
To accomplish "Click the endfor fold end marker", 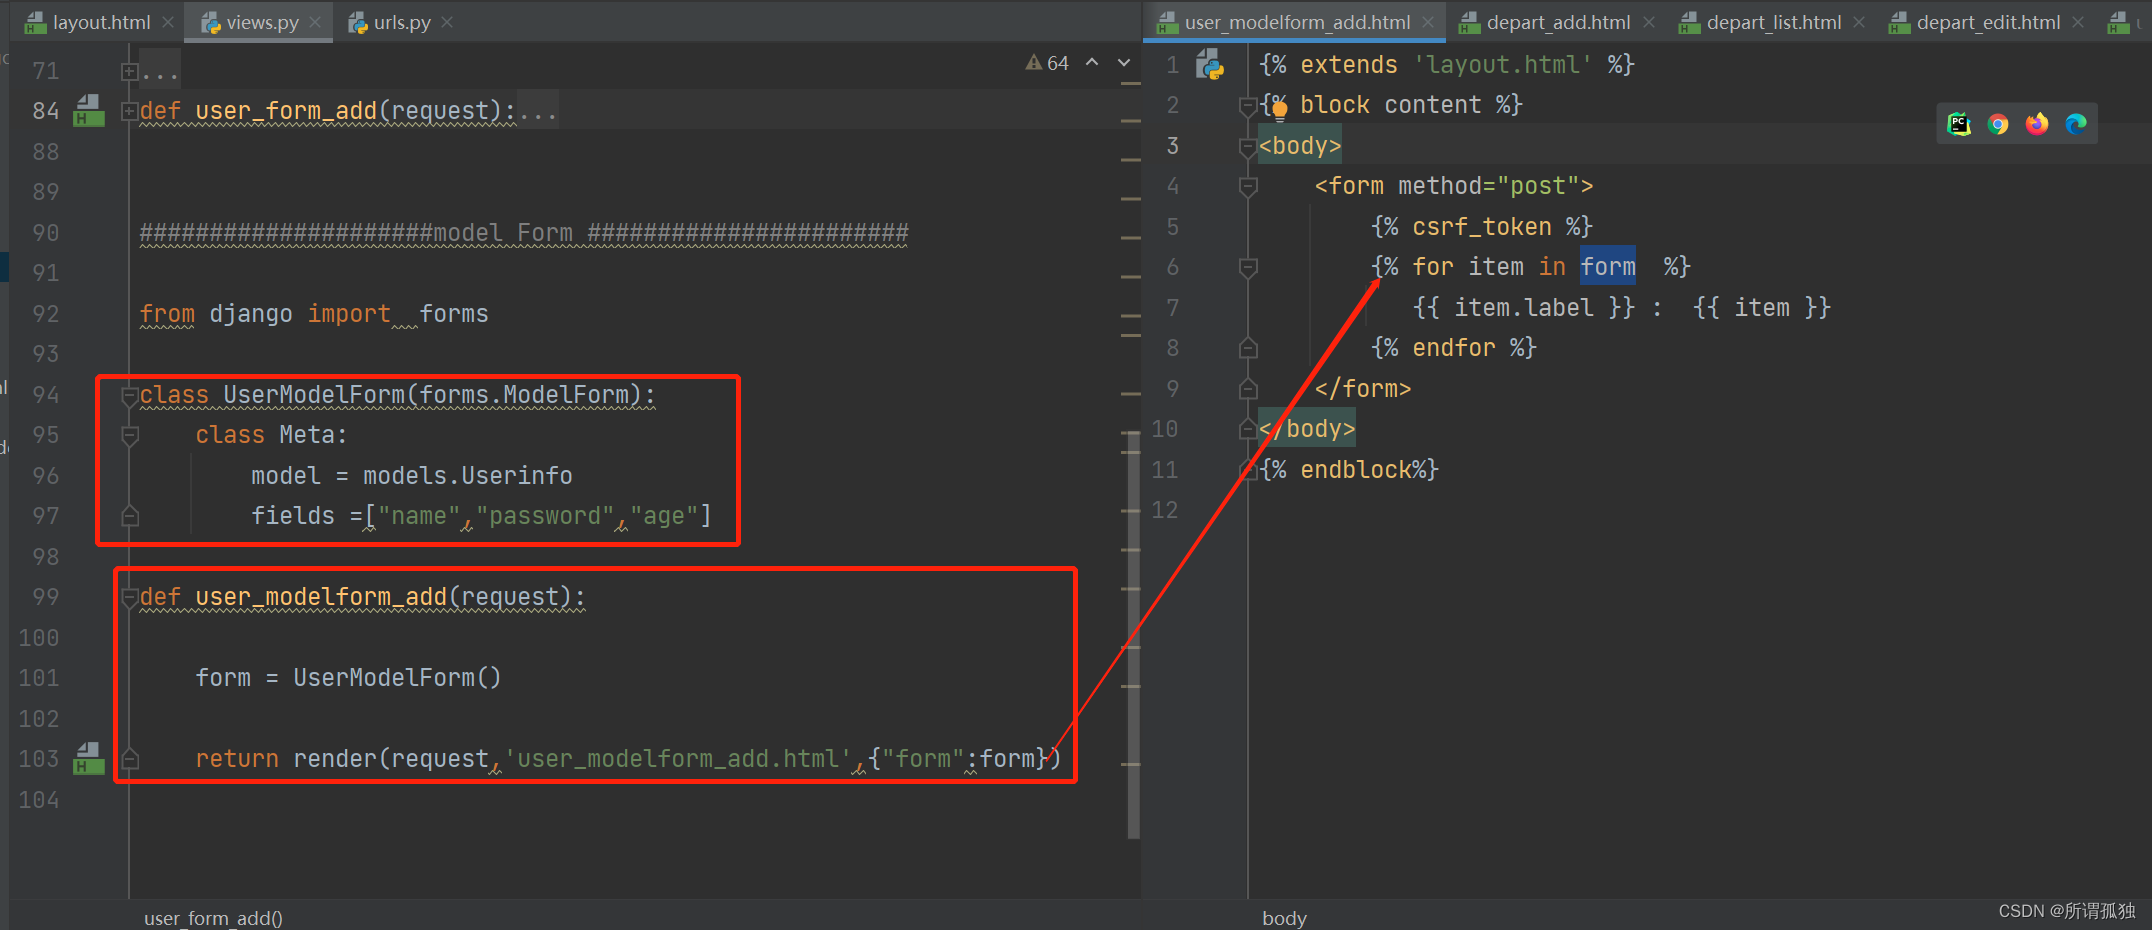I will (1248, 348).
